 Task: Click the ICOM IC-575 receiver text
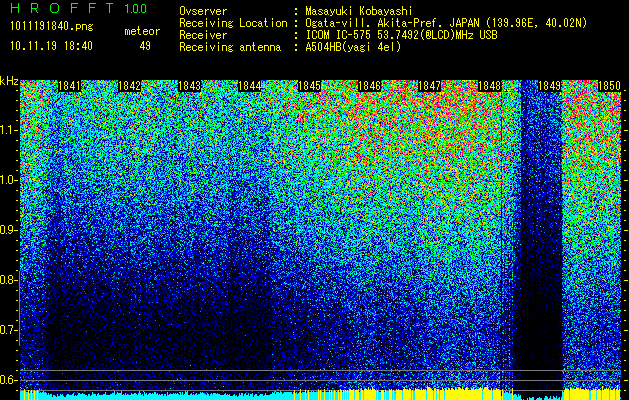401,35
